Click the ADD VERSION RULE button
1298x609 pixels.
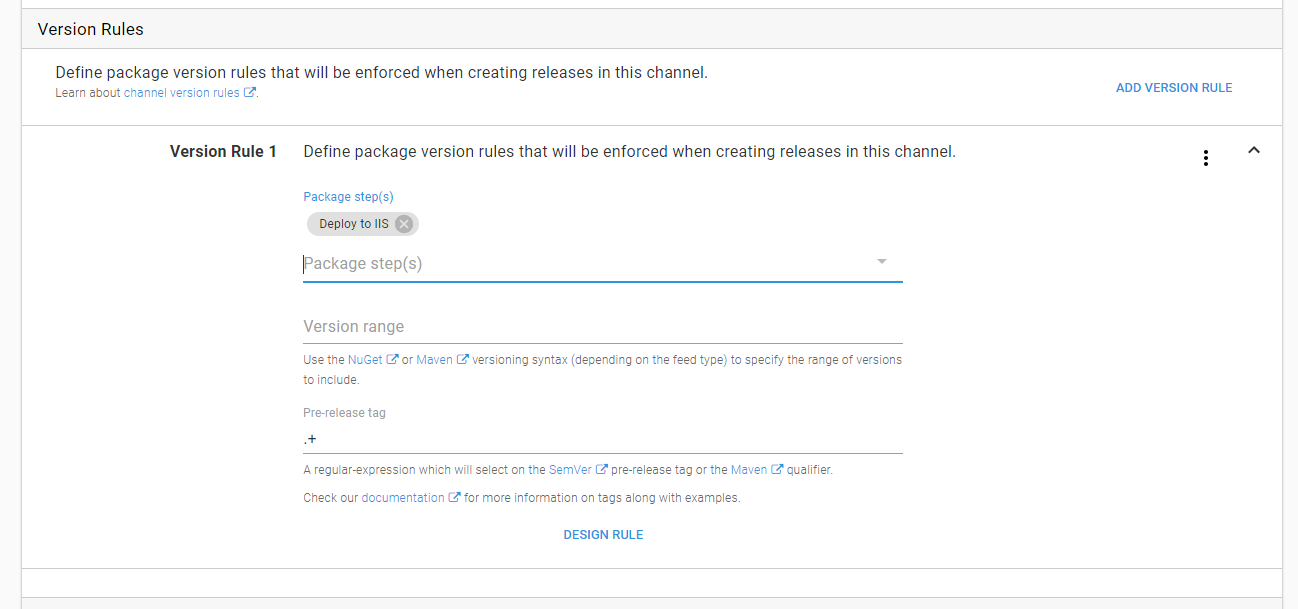click(1174, 88)
